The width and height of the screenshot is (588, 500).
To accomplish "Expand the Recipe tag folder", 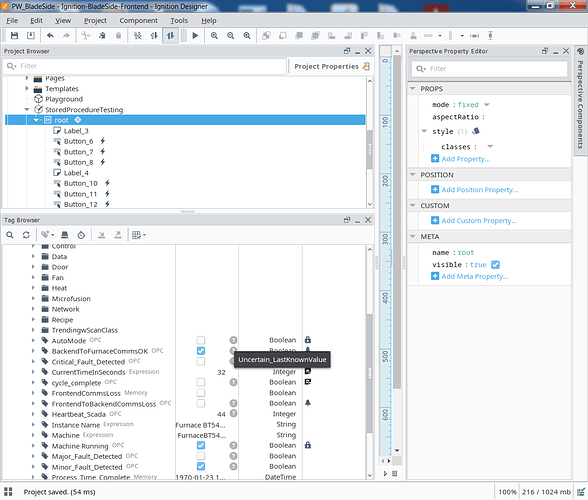I will pos(33,320).
